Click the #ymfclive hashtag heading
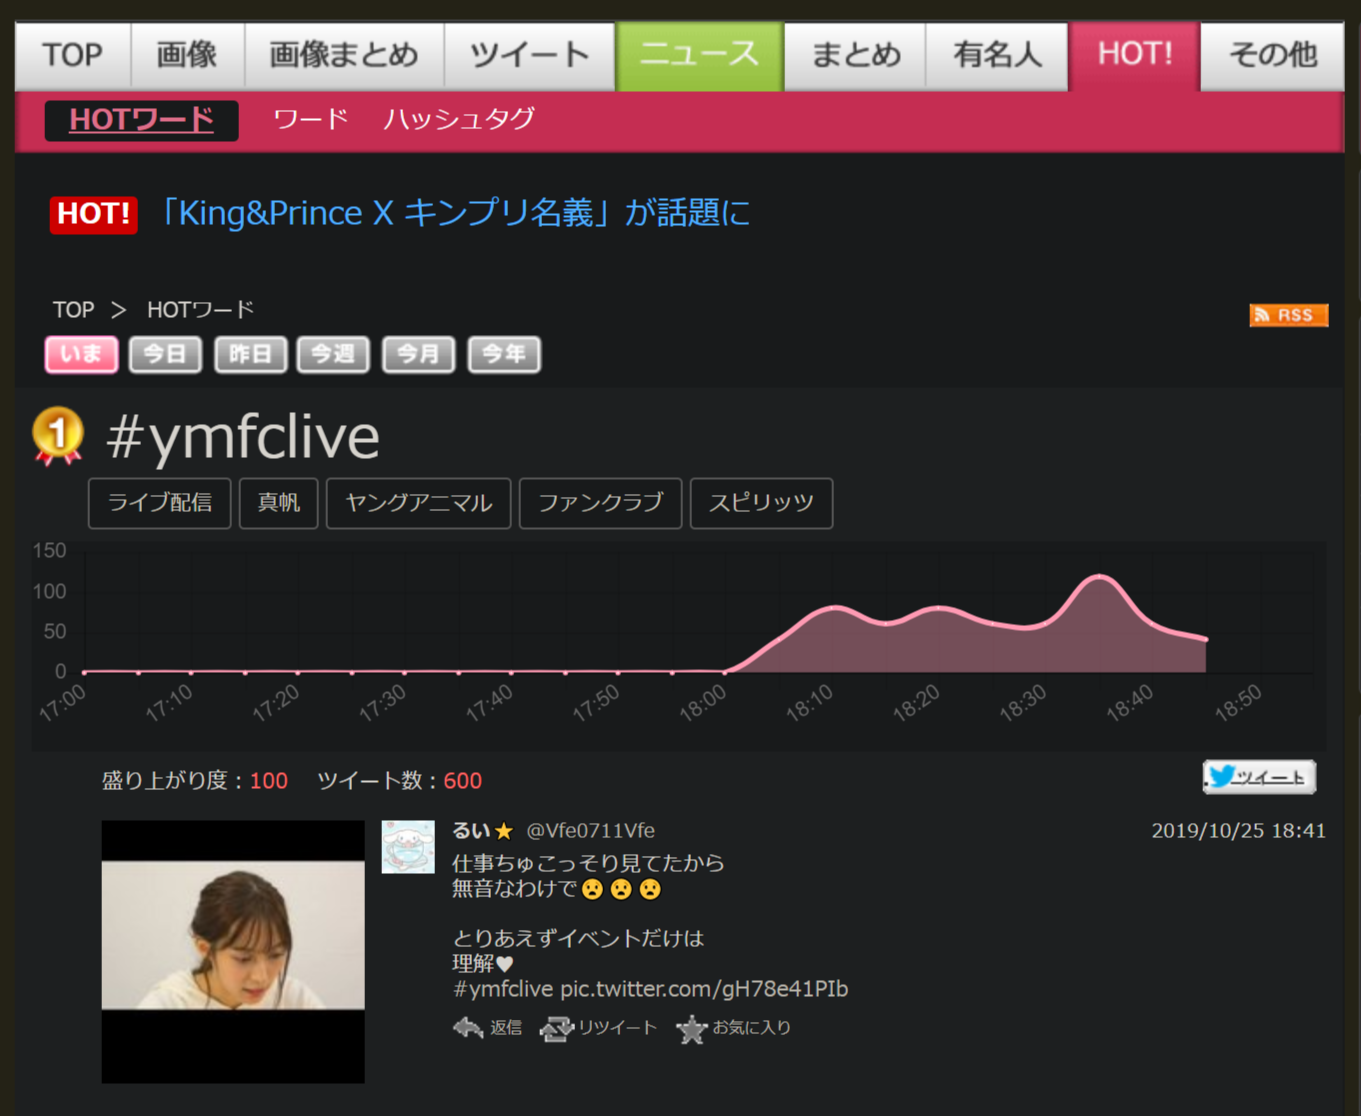Screen dimensions: 1361x1116 point(243,437)
